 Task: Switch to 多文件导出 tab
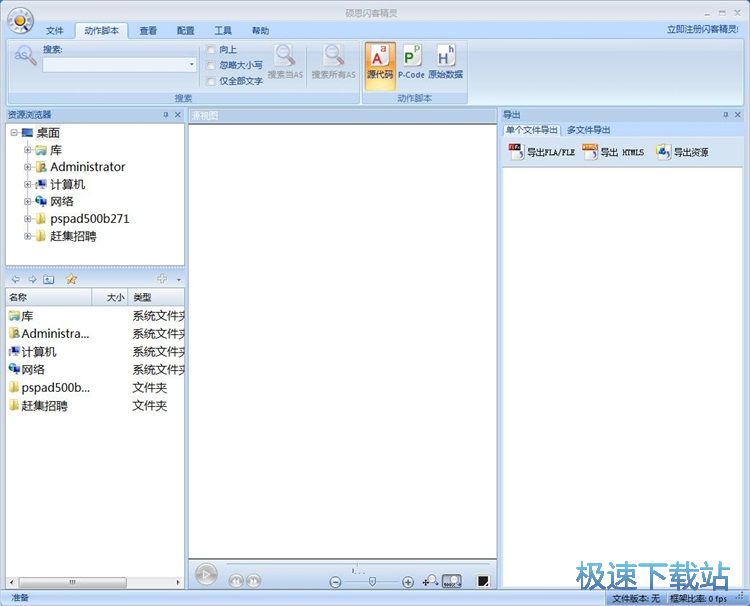588,130
